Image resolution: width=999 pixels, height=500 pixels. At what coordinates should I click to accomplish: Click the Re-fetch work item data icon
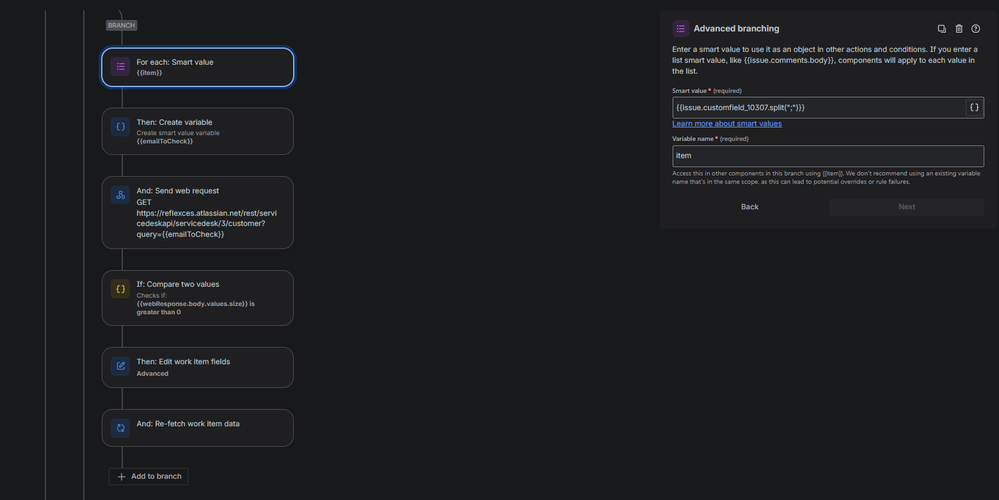point(120,428)
